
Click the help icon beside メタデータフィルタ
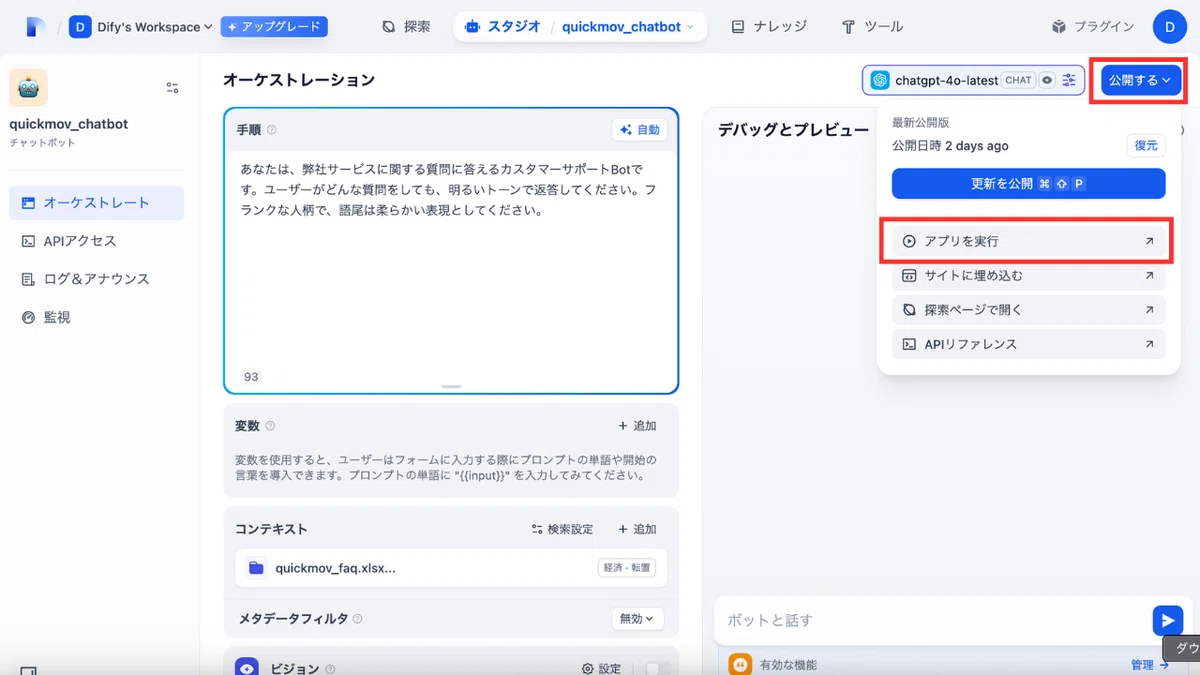click(x=358, y=619)
